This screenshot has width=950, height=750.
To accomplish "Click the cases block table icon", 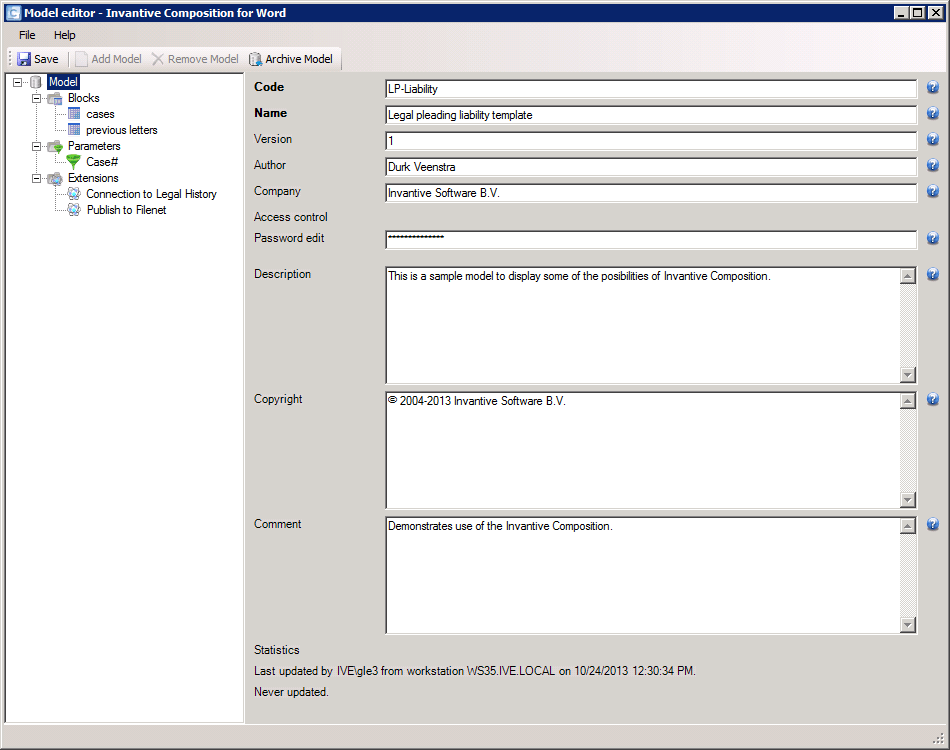I will (x=74, y=113).
